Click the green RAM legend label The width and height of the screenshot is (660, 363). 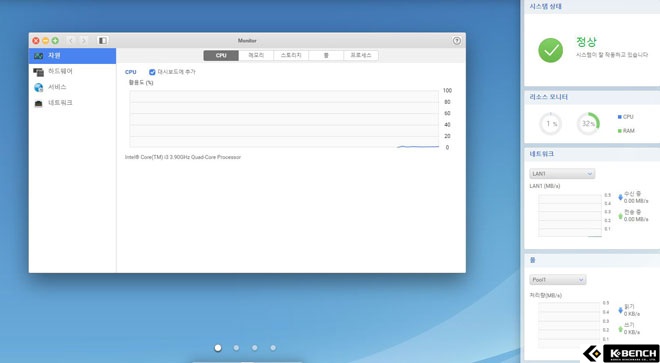[x=626, y=131]
